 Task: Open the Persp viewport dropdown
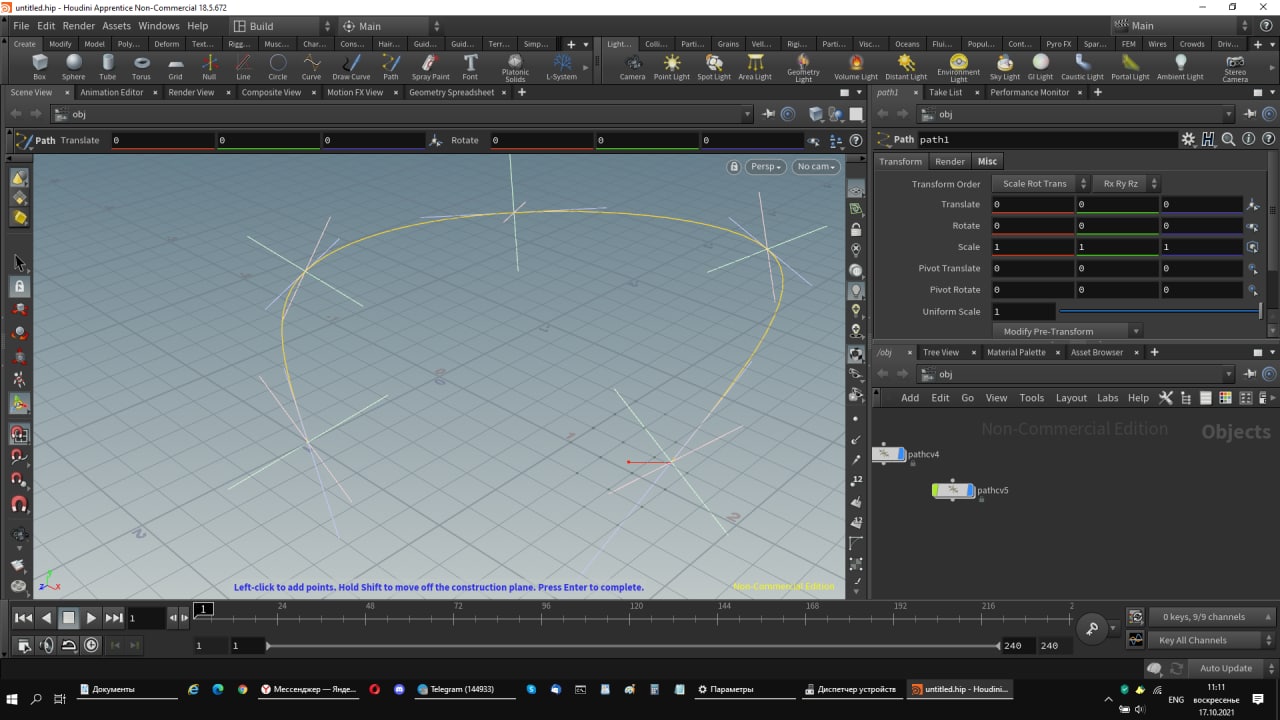(x=766, y=167)
